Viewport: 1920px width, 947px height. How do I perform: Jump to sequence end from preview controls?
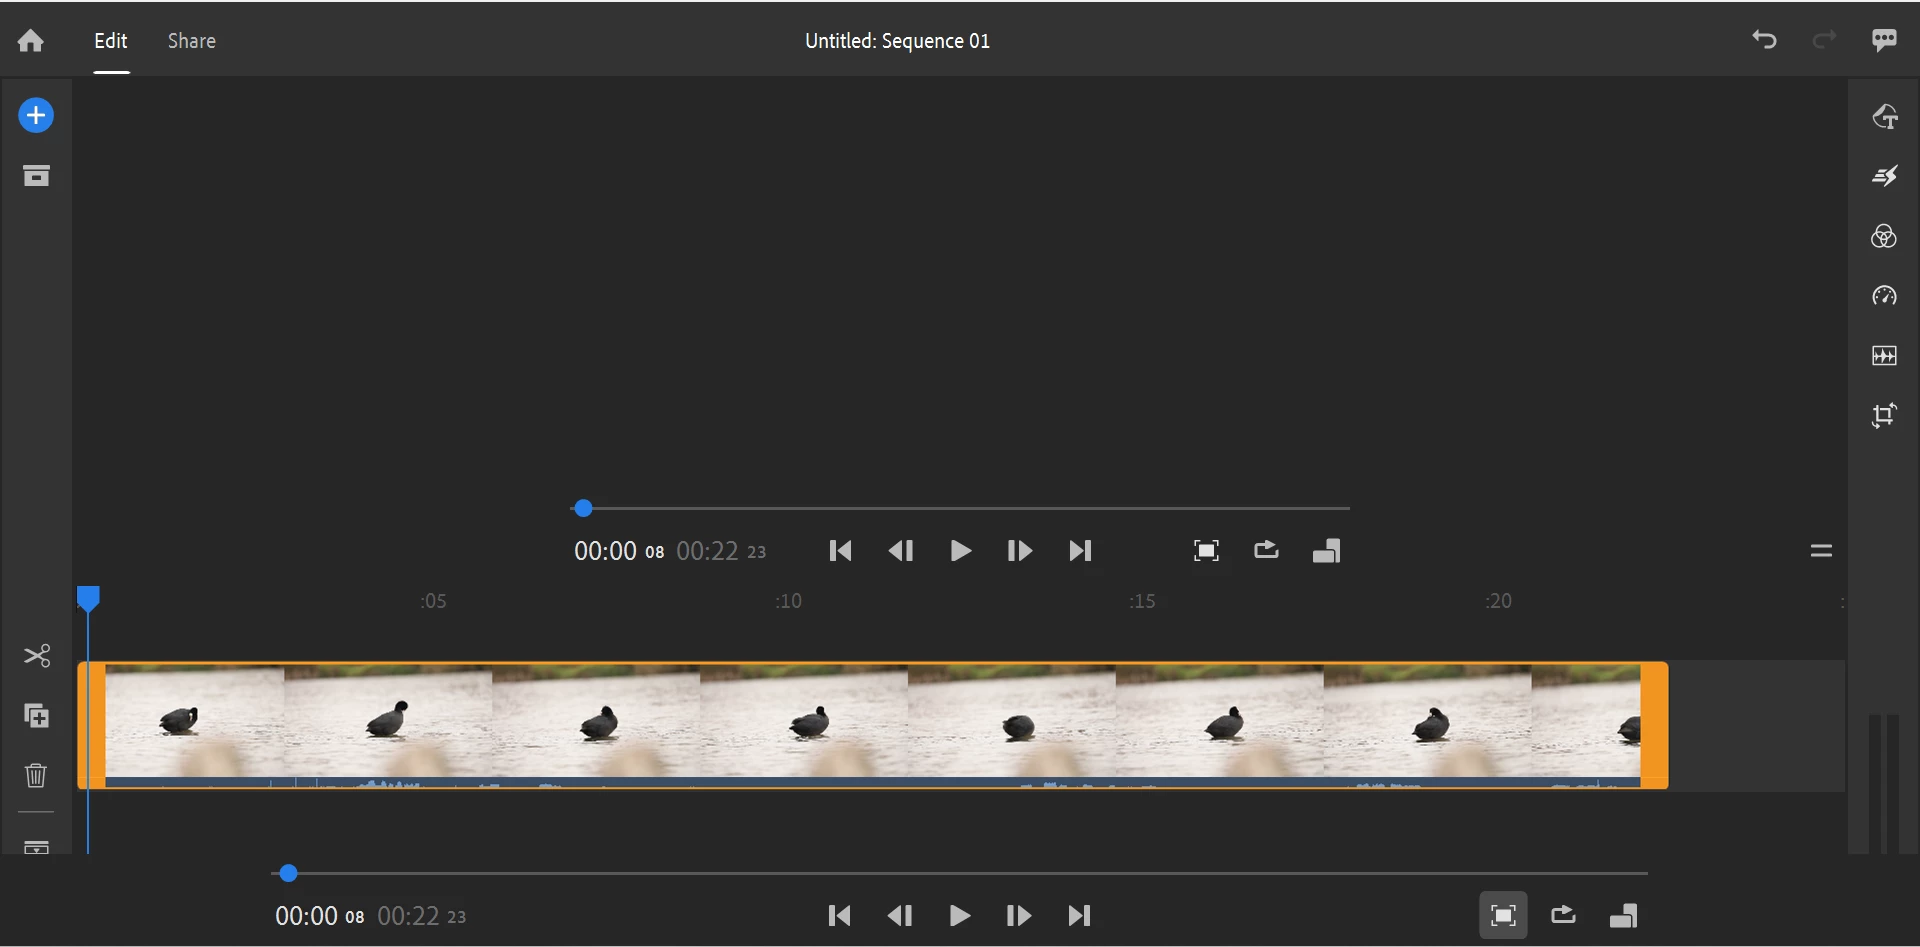coord(1080,551)
